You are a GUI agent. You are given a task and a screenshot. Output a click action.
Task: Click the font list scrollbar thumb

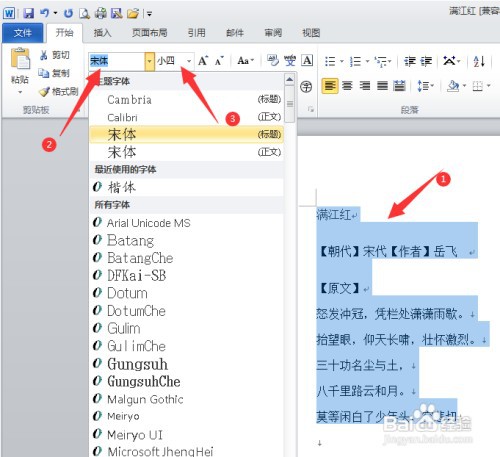coord(290,104)
